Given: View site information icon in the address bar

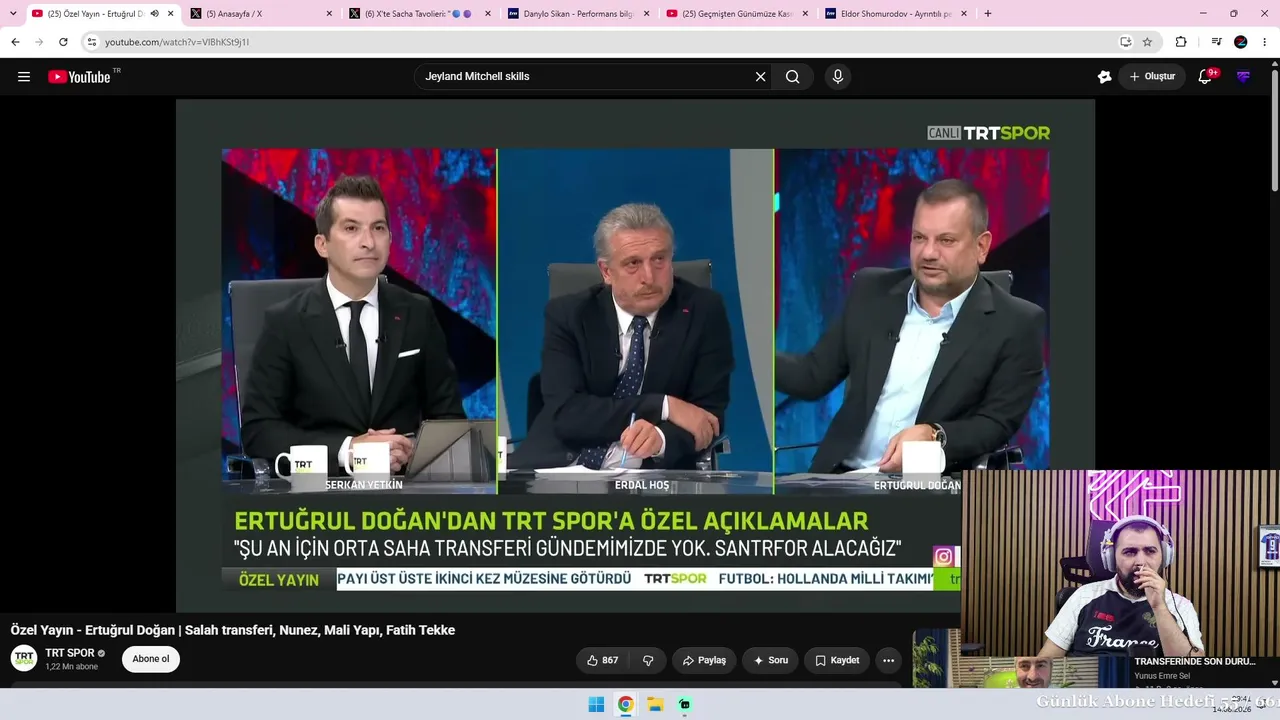Looking at the screenshot, I should (x=92, y=42).
